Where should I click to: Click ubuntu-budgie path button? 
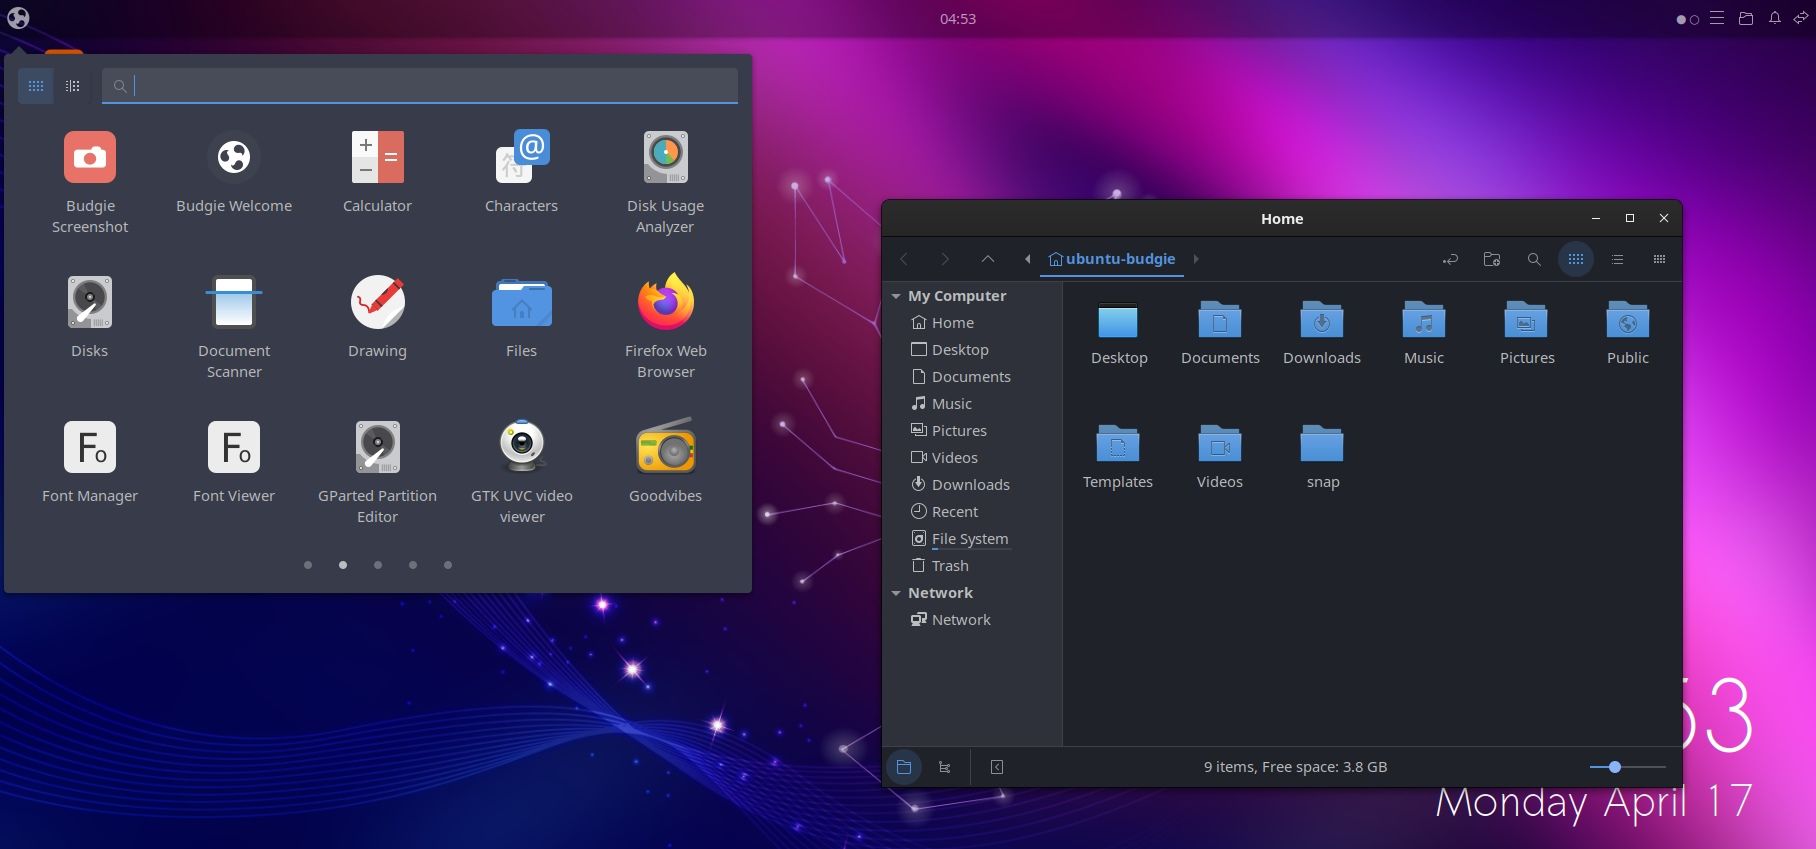1112,259
